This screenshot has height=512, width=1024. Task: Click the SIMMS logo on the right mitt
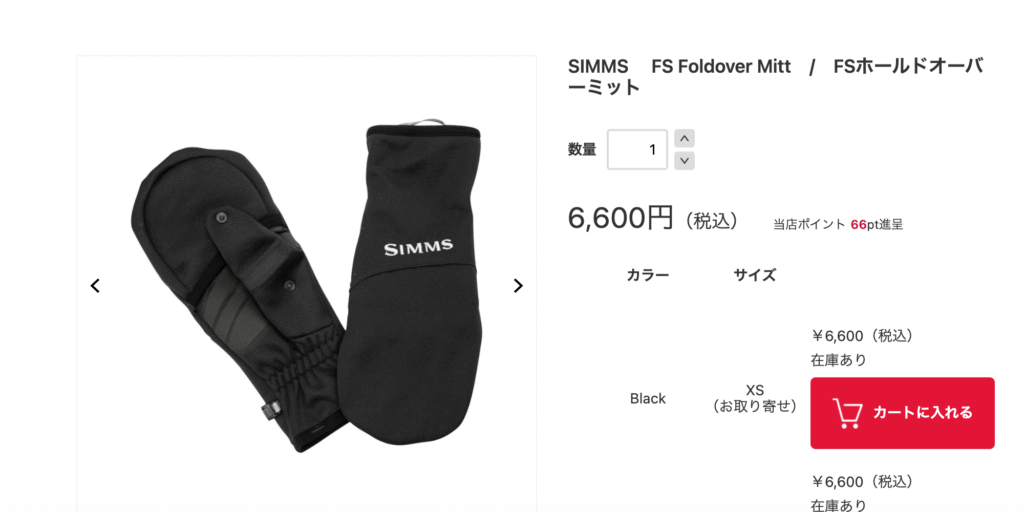[x=418, y=247]
